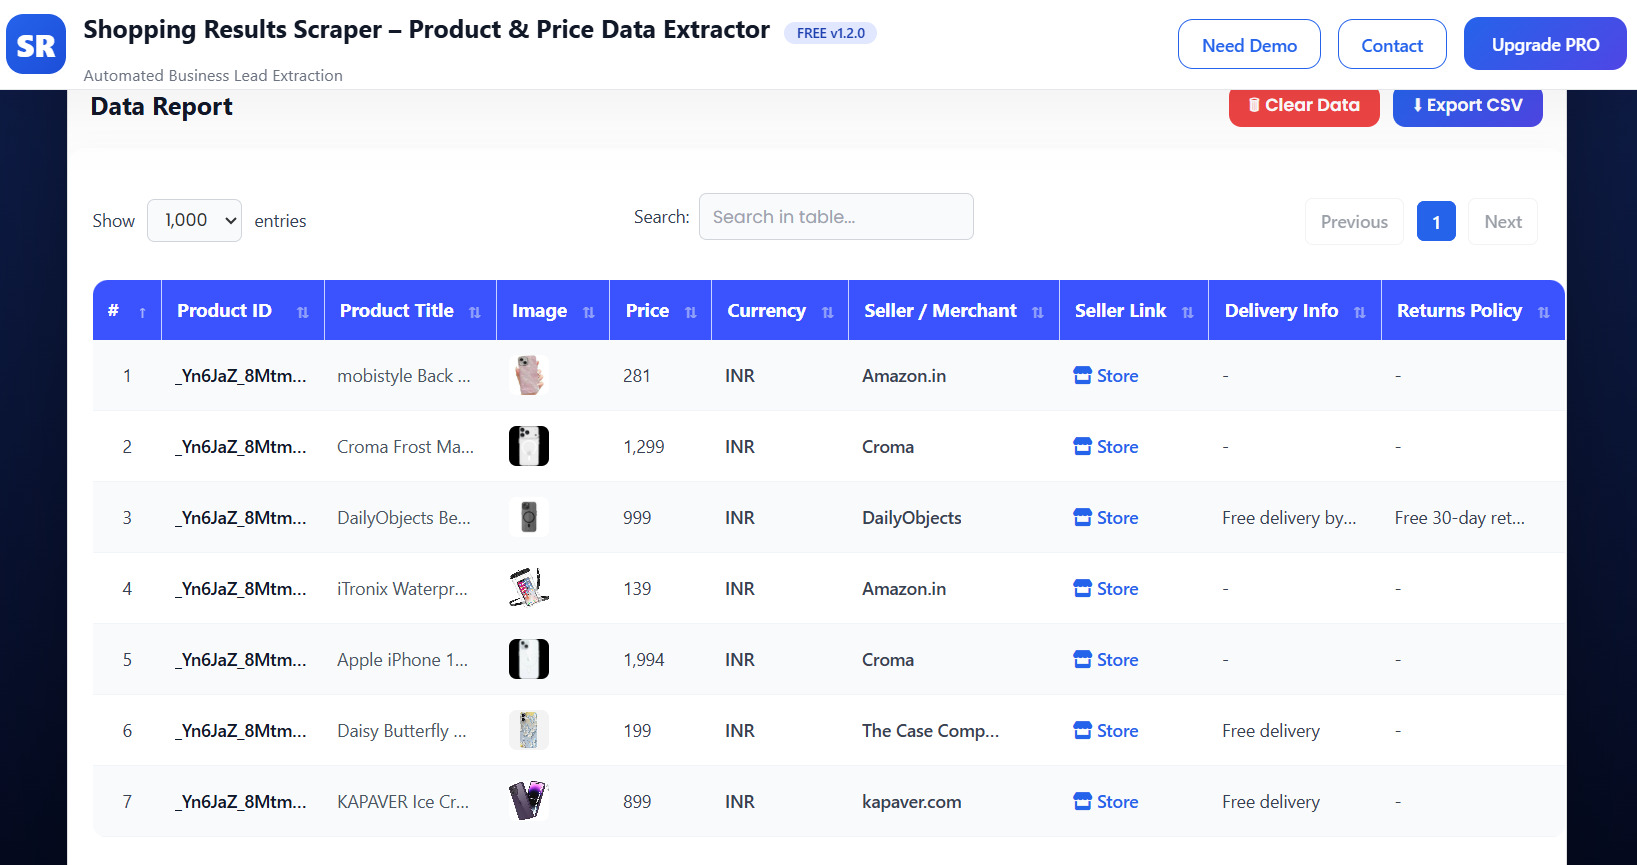Click the Contact button
Viewport: 1637px width, 865px height.
[x=1392, y=45]
